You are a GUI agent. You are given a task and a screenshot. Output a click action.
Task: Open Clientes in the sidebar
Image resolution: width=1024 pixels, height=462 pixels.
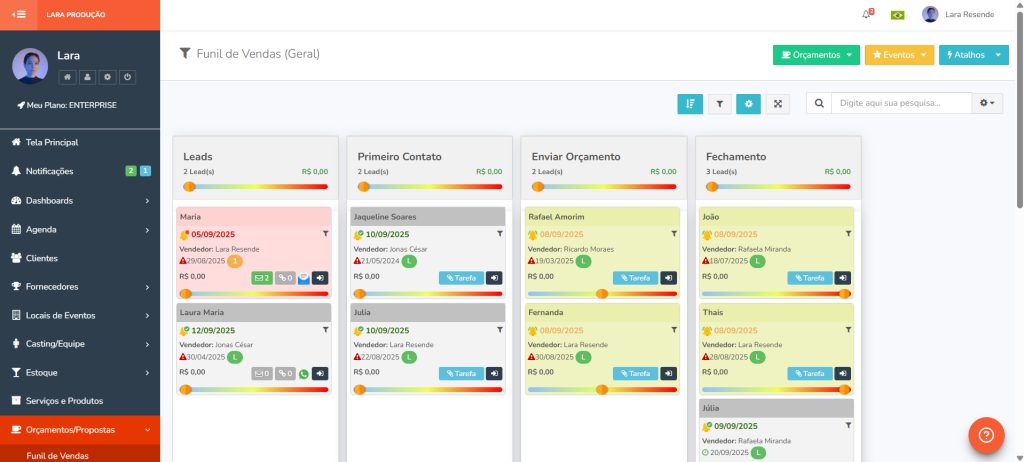[80, 258]
